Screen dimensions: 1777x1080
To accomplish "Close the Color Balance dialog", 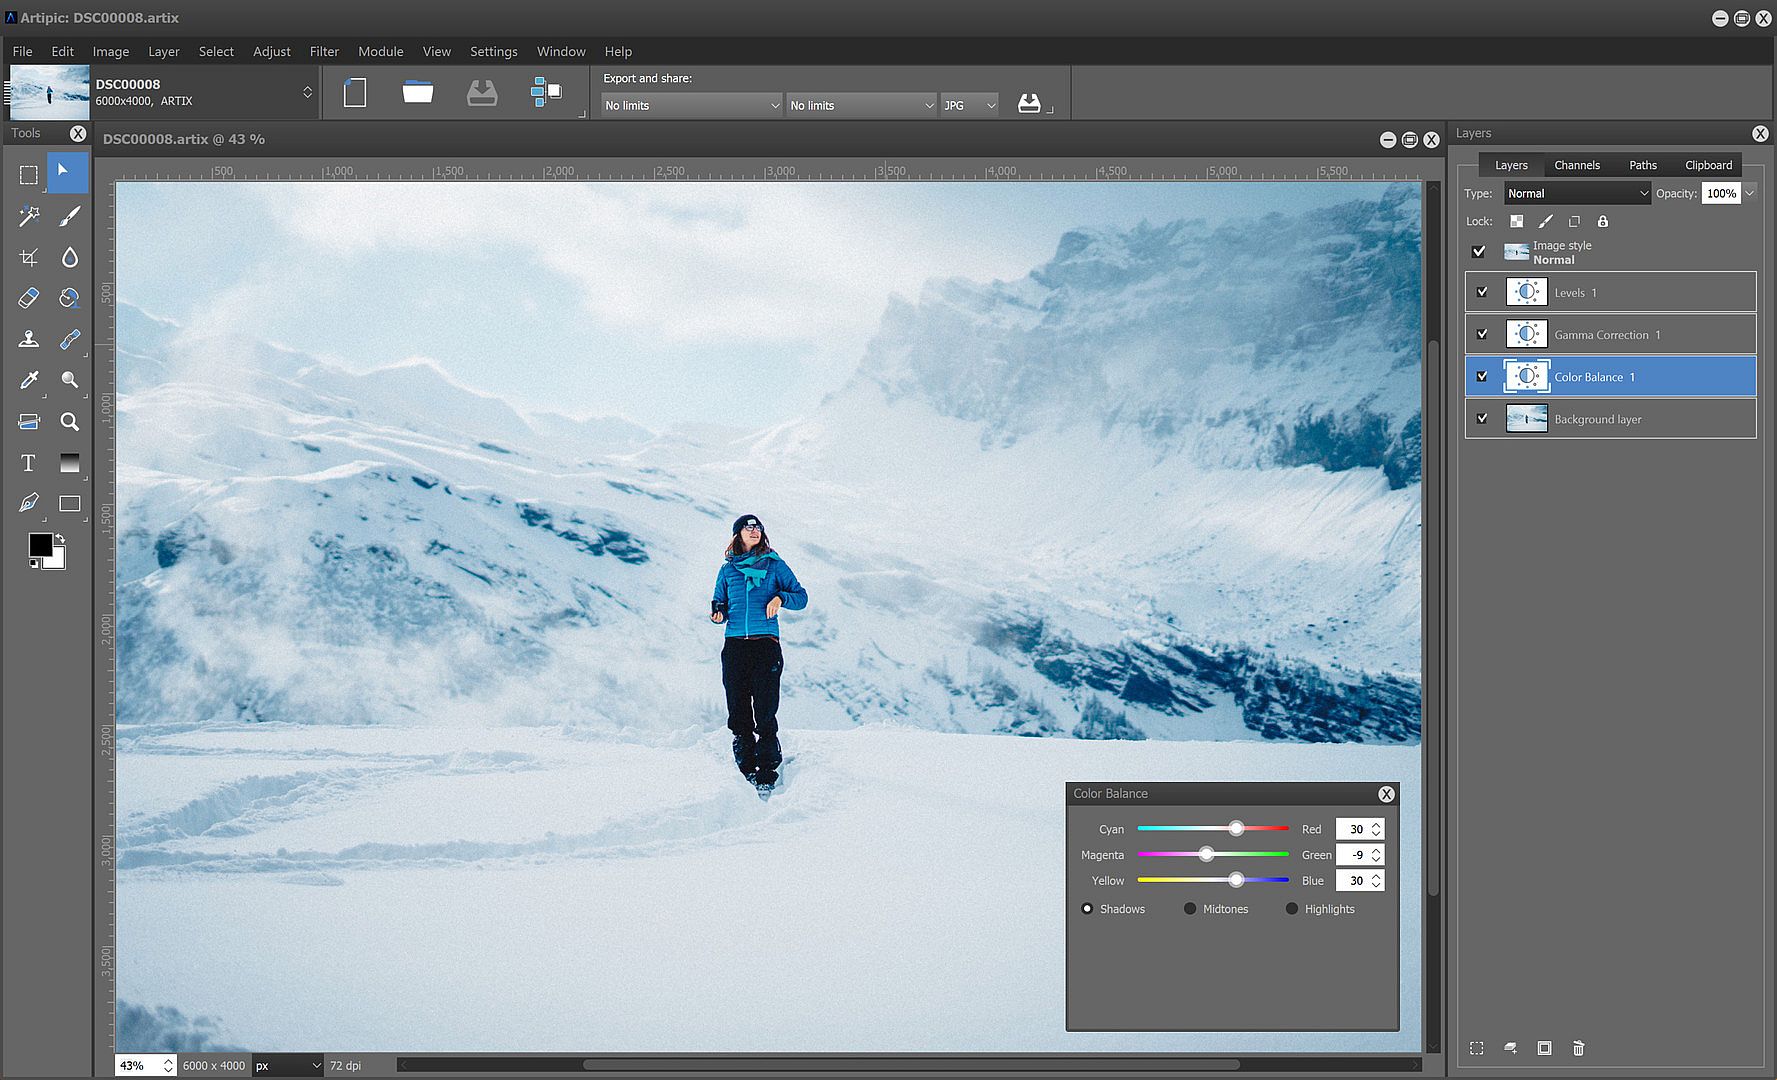I will point(1386,794).
